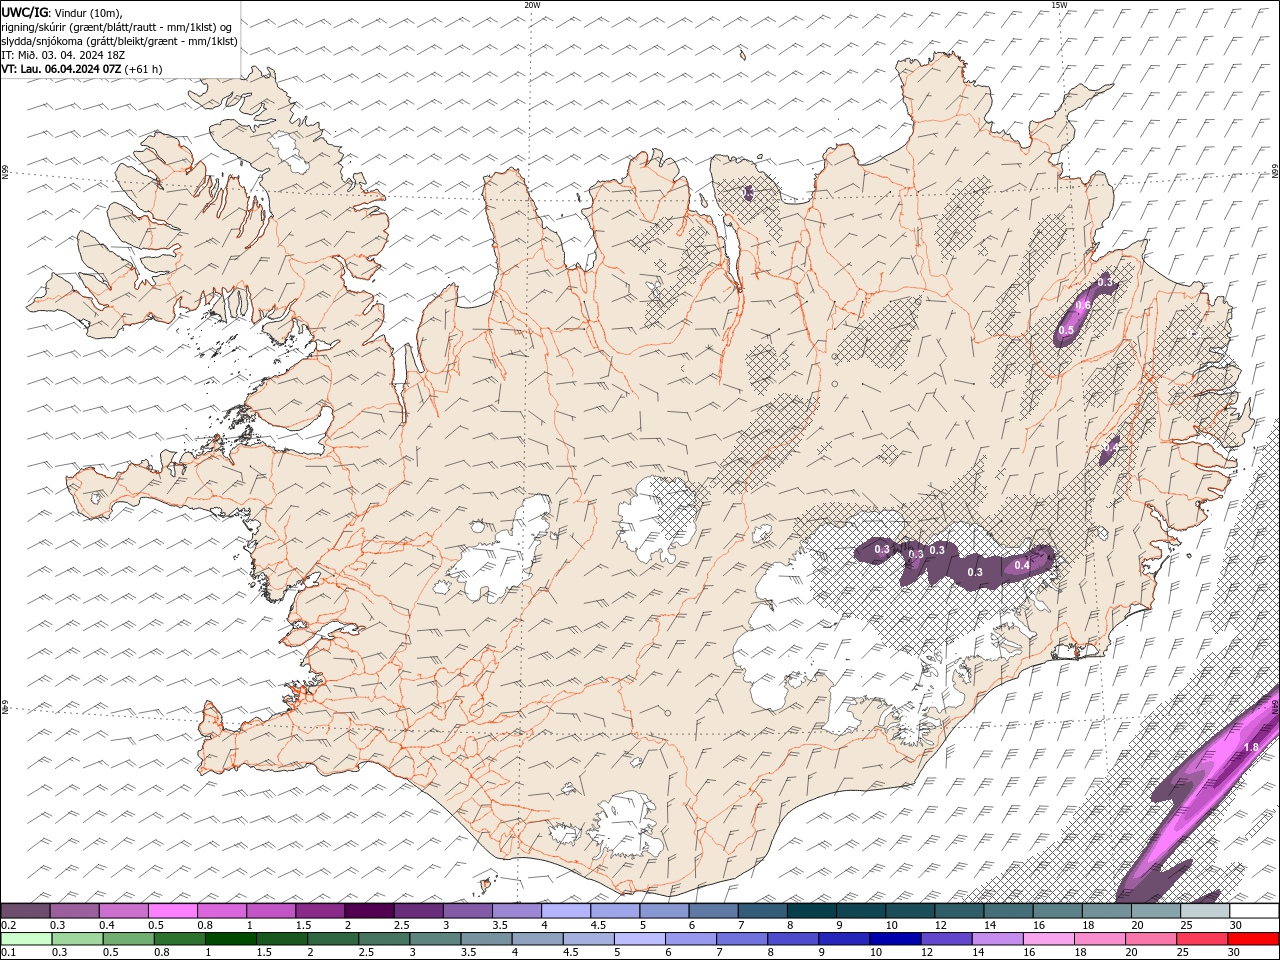
Task: Pick the bright pink upper swatch starting at 0.5
Action: click(x=172, y=911)
